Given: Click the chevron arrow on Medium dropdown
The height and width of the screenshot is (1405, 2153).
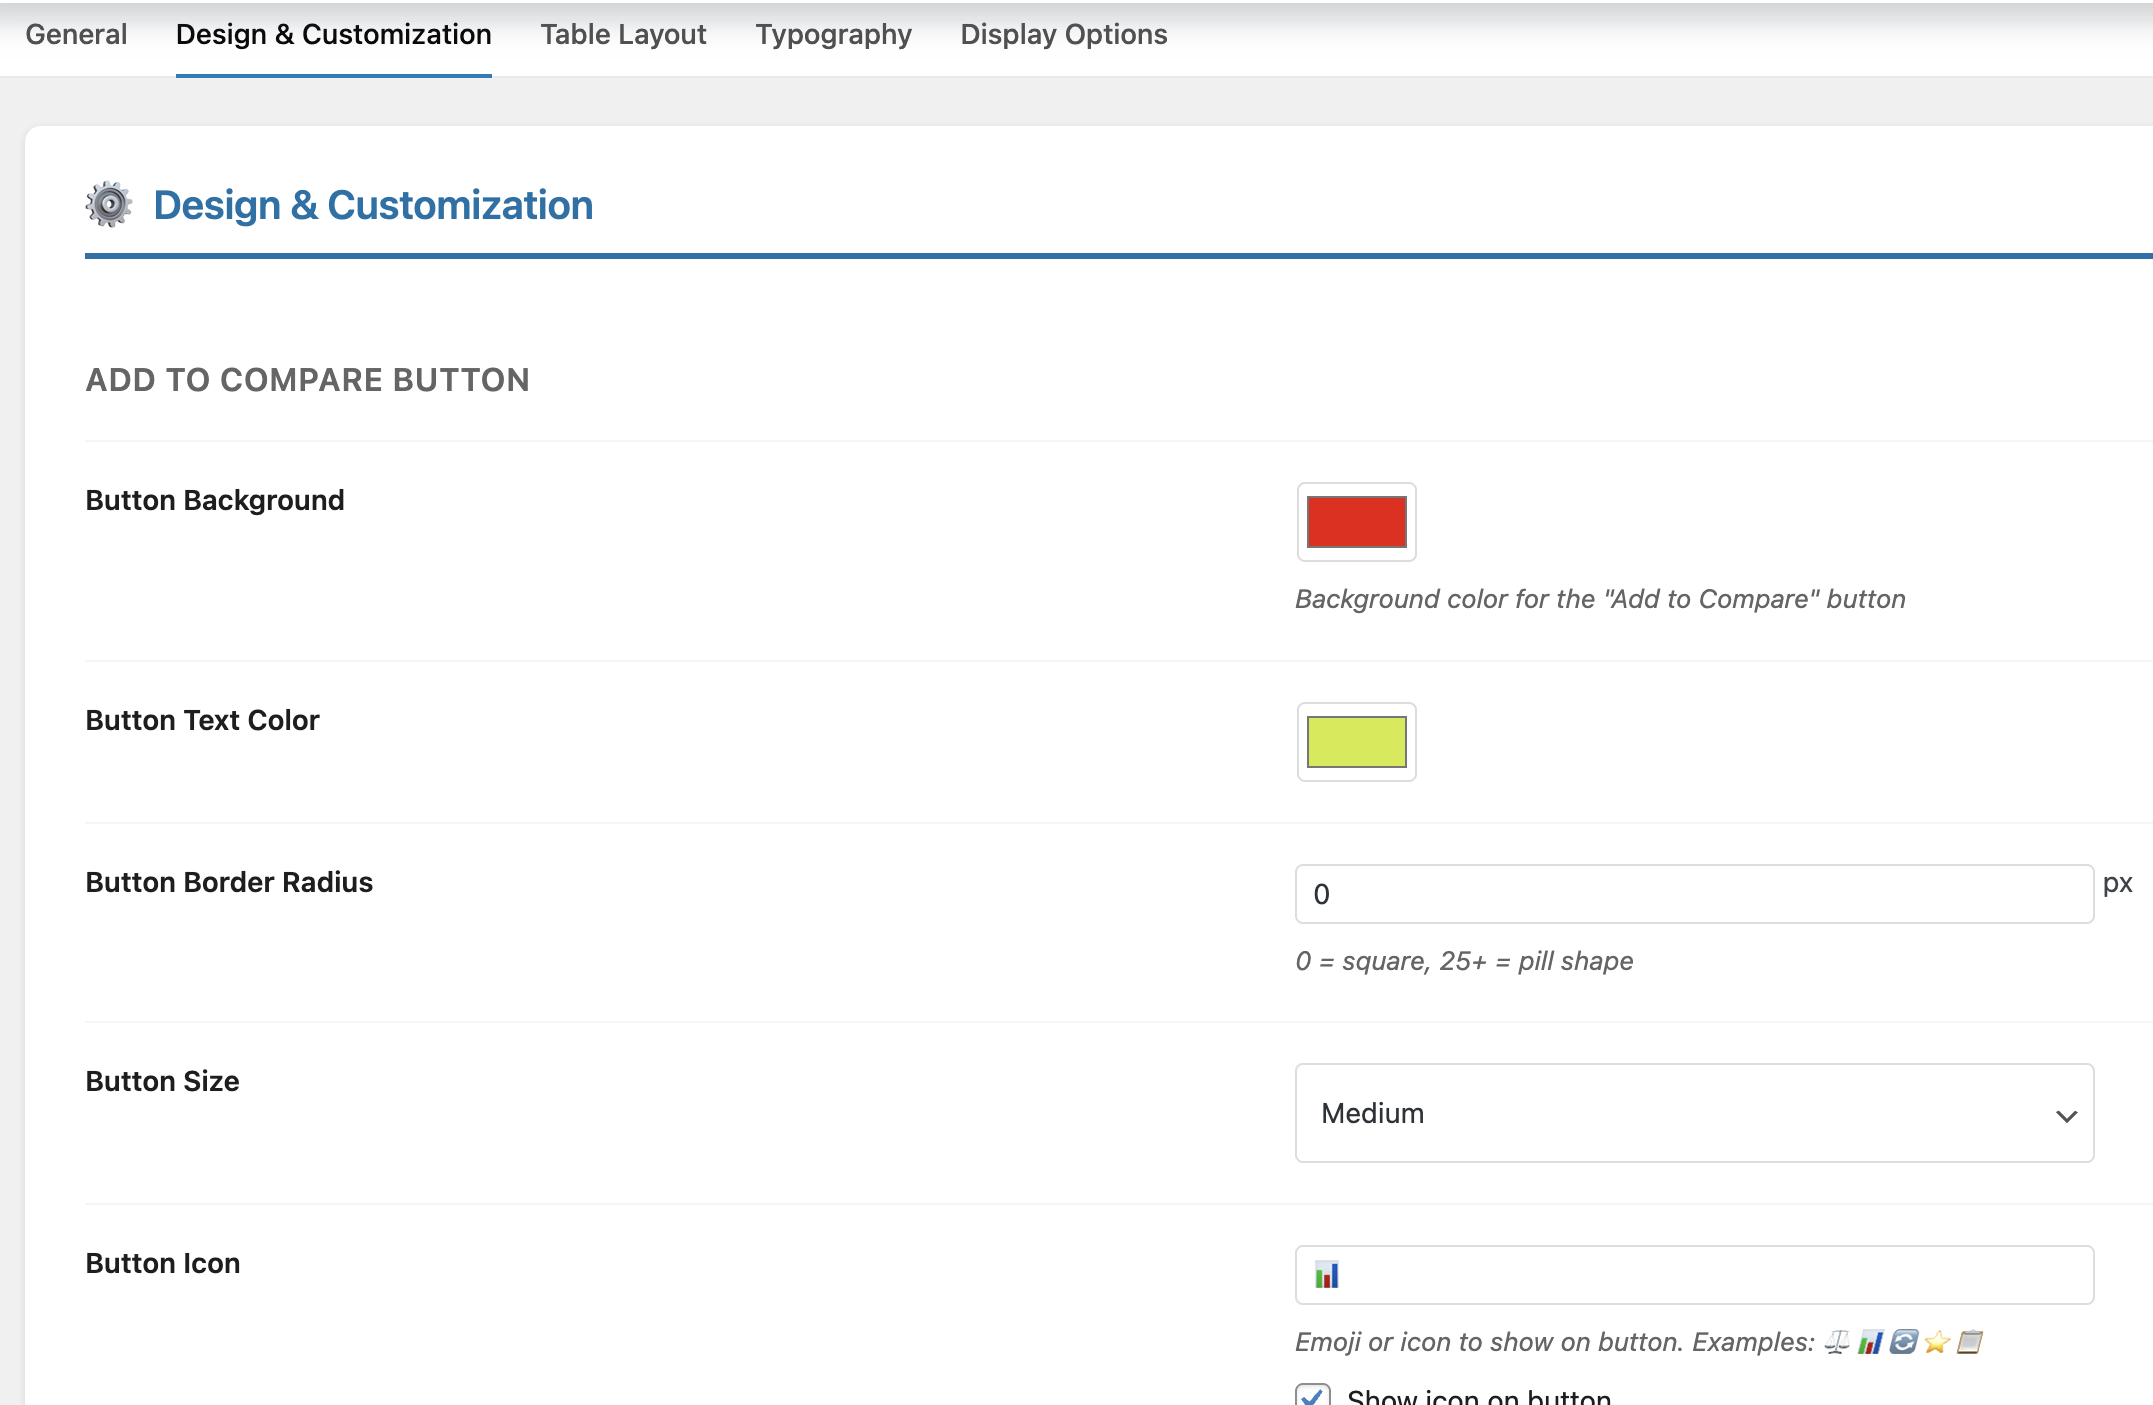Looking at the screenshot, I should point(2066,1115).
